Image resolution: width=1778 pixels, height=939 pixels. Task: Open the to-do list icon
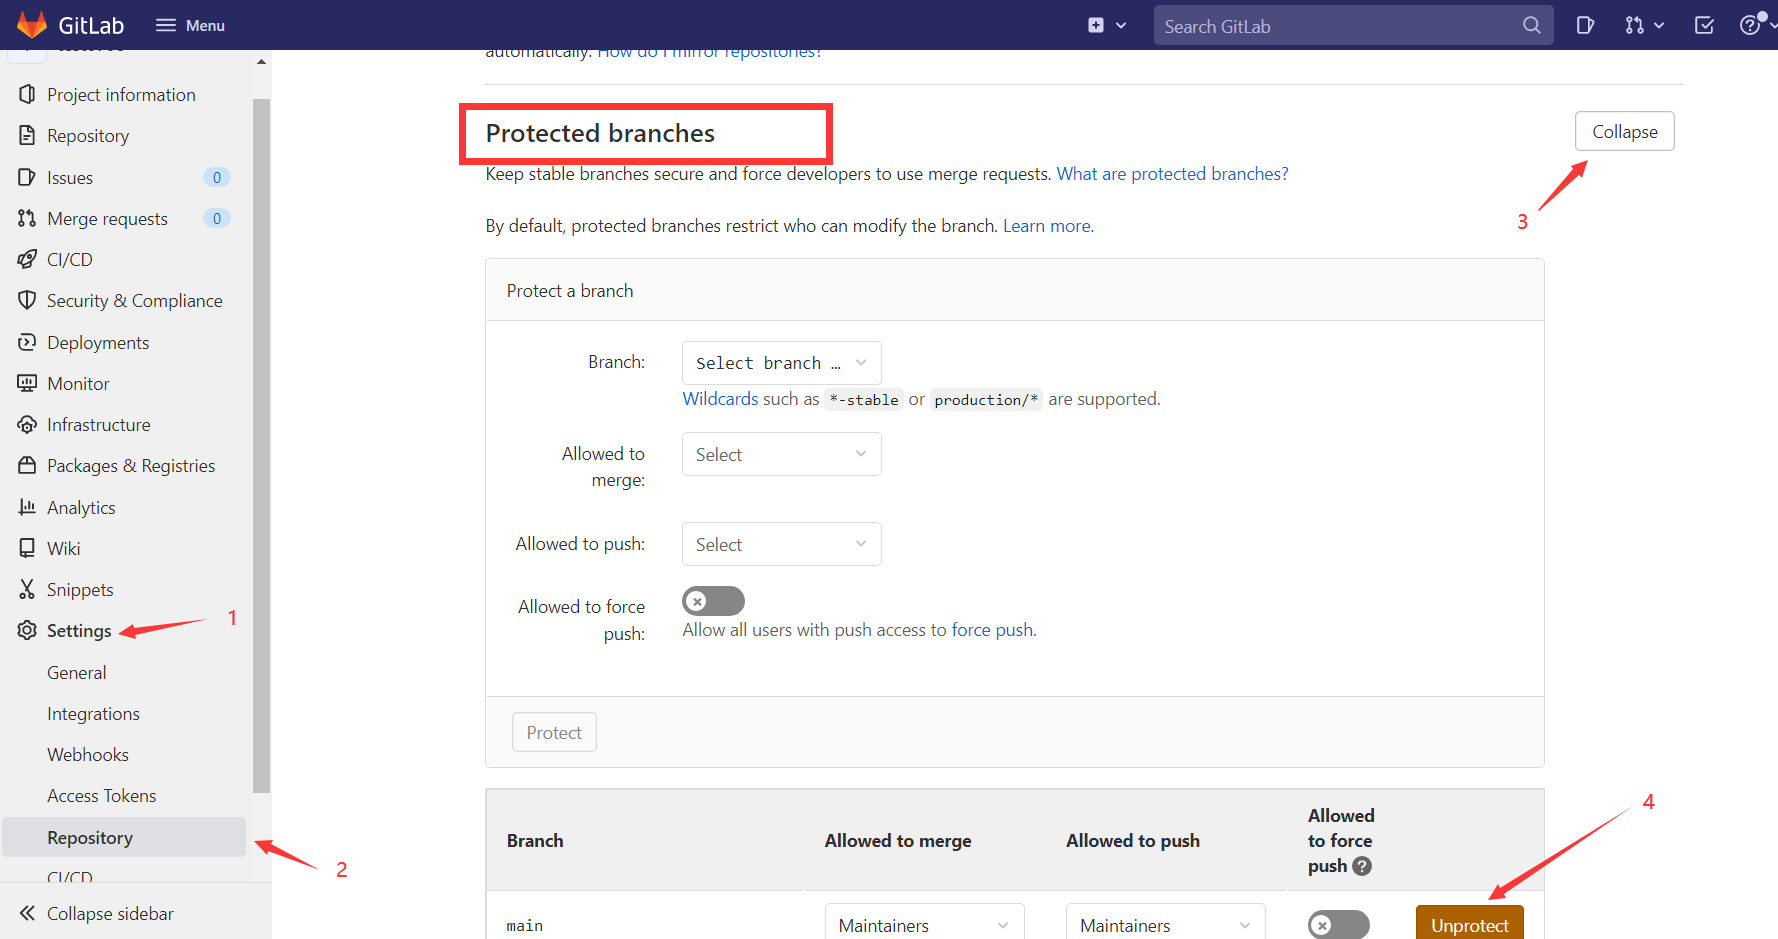tap(1705, 25)
